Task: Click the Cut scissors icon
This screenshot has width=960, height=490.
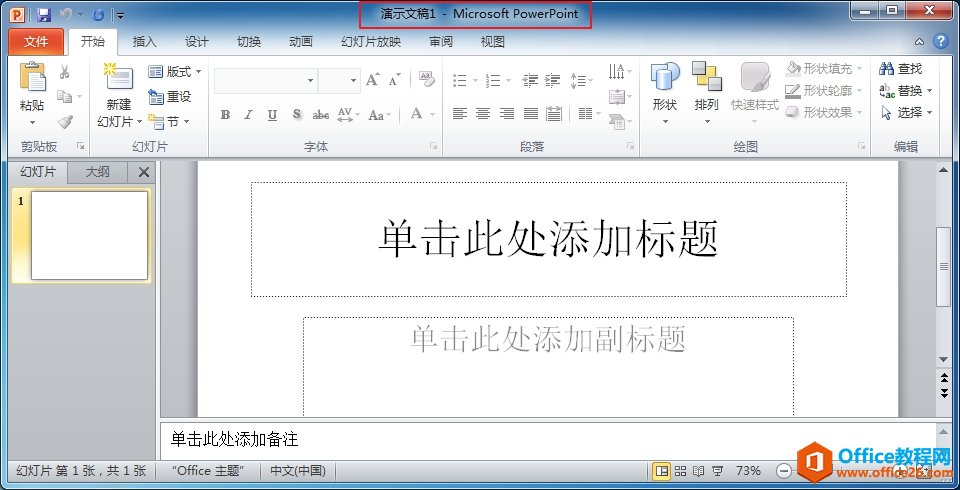Action: point(64,72)
